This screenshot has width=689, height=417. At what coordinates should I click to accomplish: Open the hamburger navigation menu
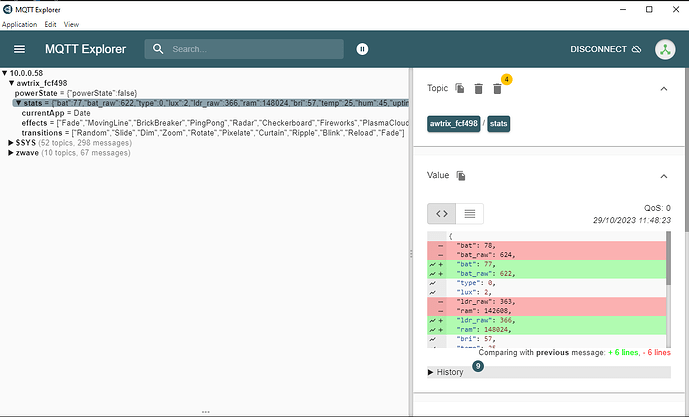19,49
